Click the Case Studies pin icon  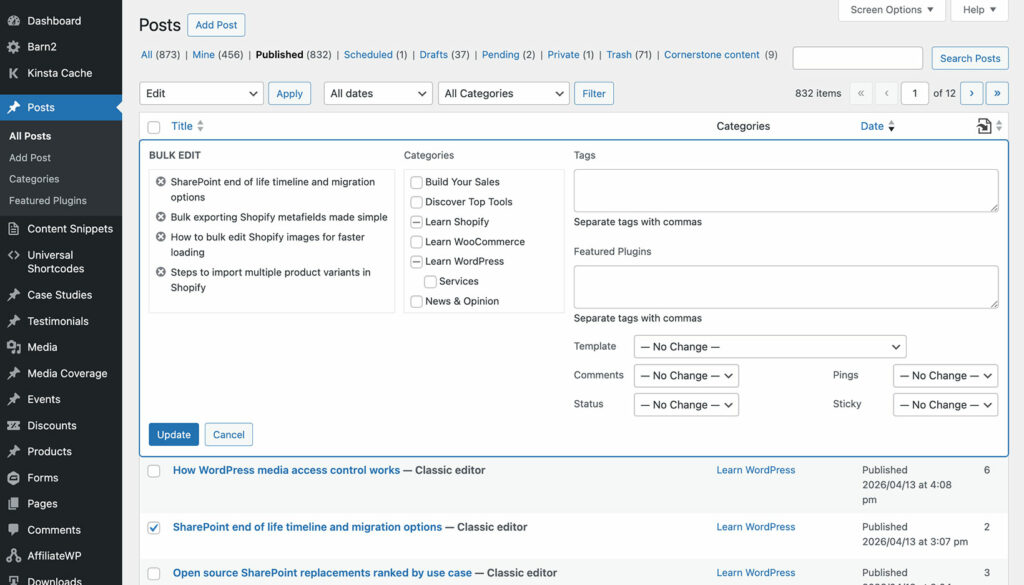(x=14, y=295)
